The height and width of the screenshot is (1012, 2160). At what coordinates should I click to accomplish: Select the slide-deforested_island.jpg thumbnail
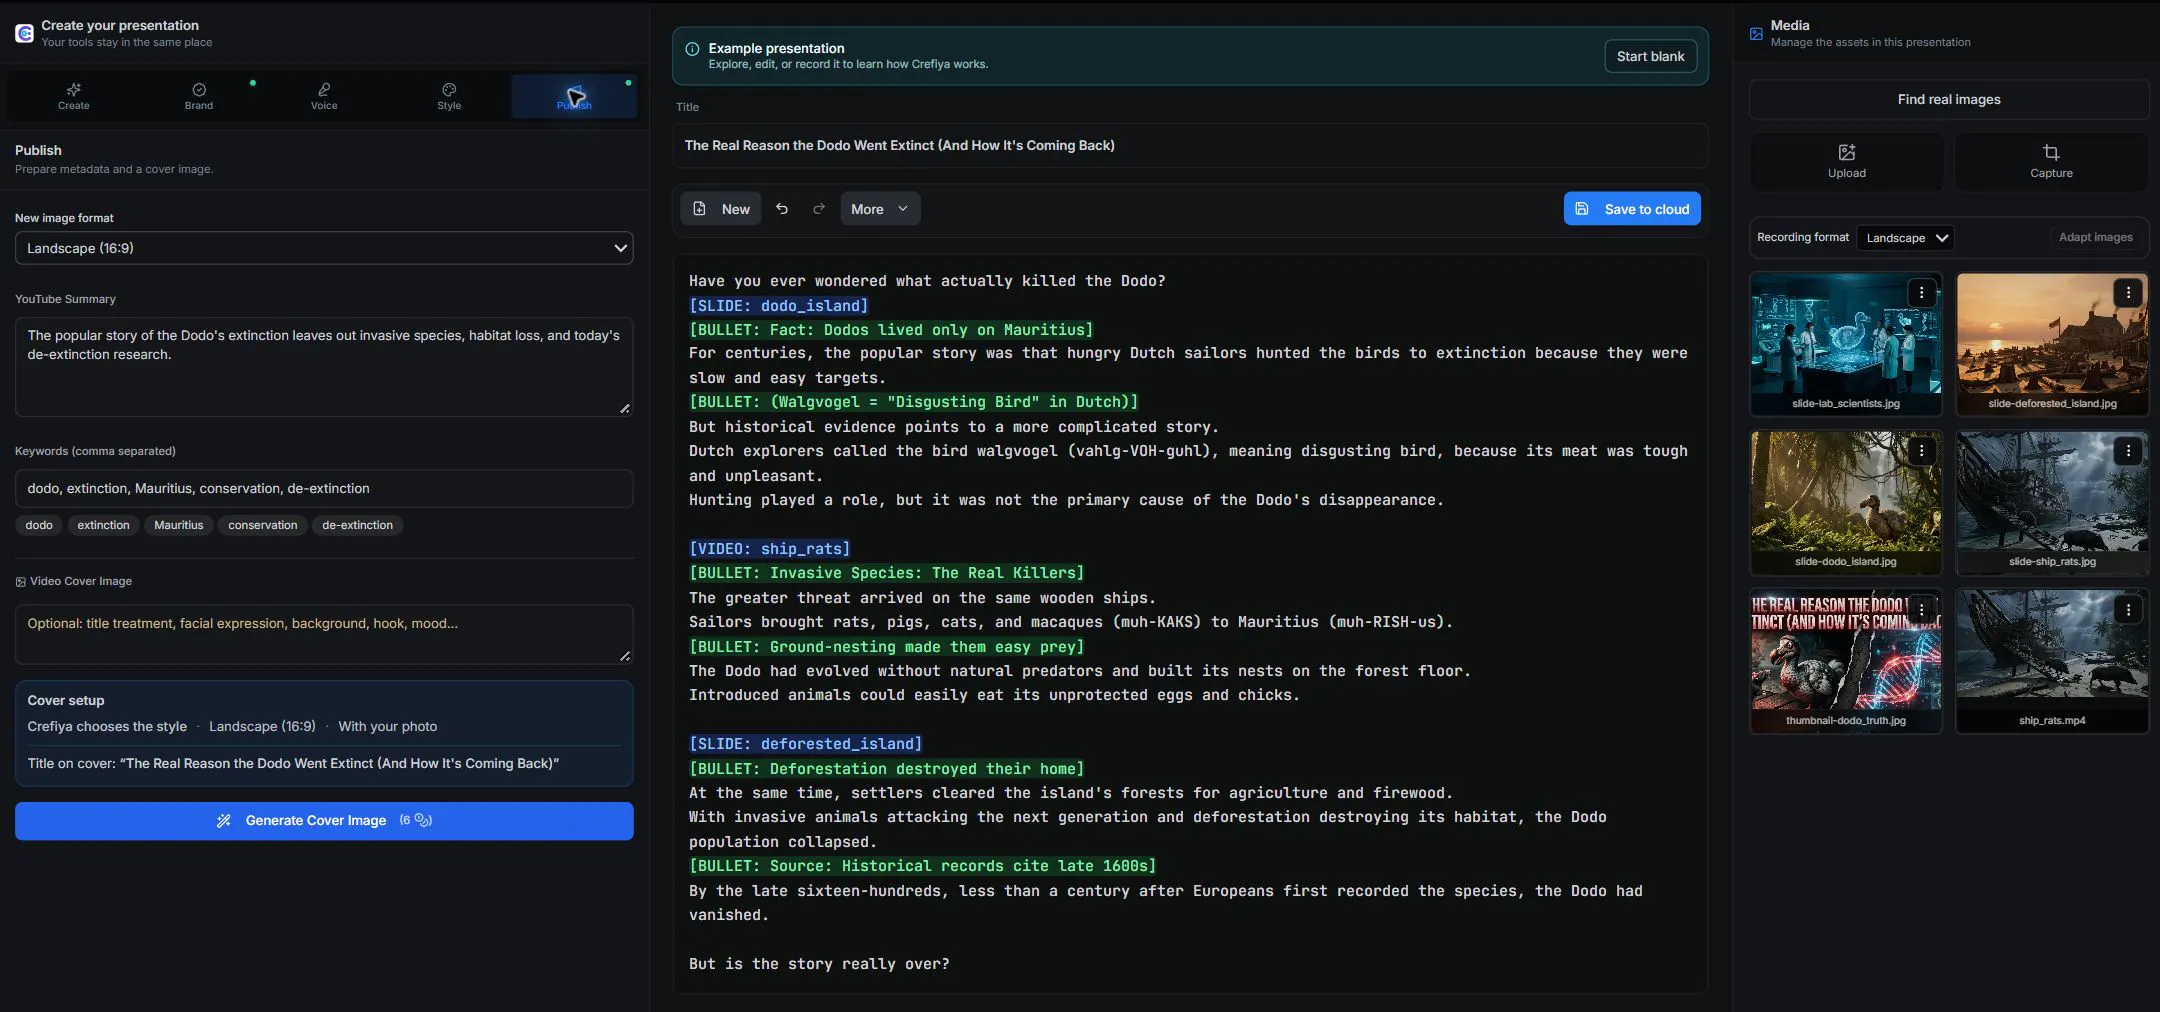pyautogui.click(x=2052, y=344)
